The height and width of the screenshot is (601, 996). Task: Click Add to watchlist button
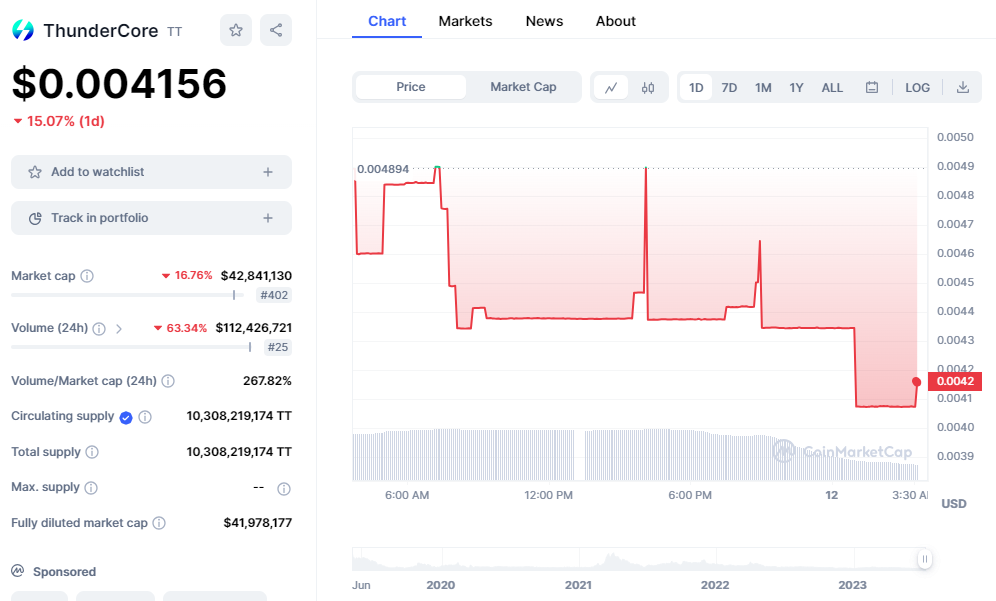click(x=151, y=172)
